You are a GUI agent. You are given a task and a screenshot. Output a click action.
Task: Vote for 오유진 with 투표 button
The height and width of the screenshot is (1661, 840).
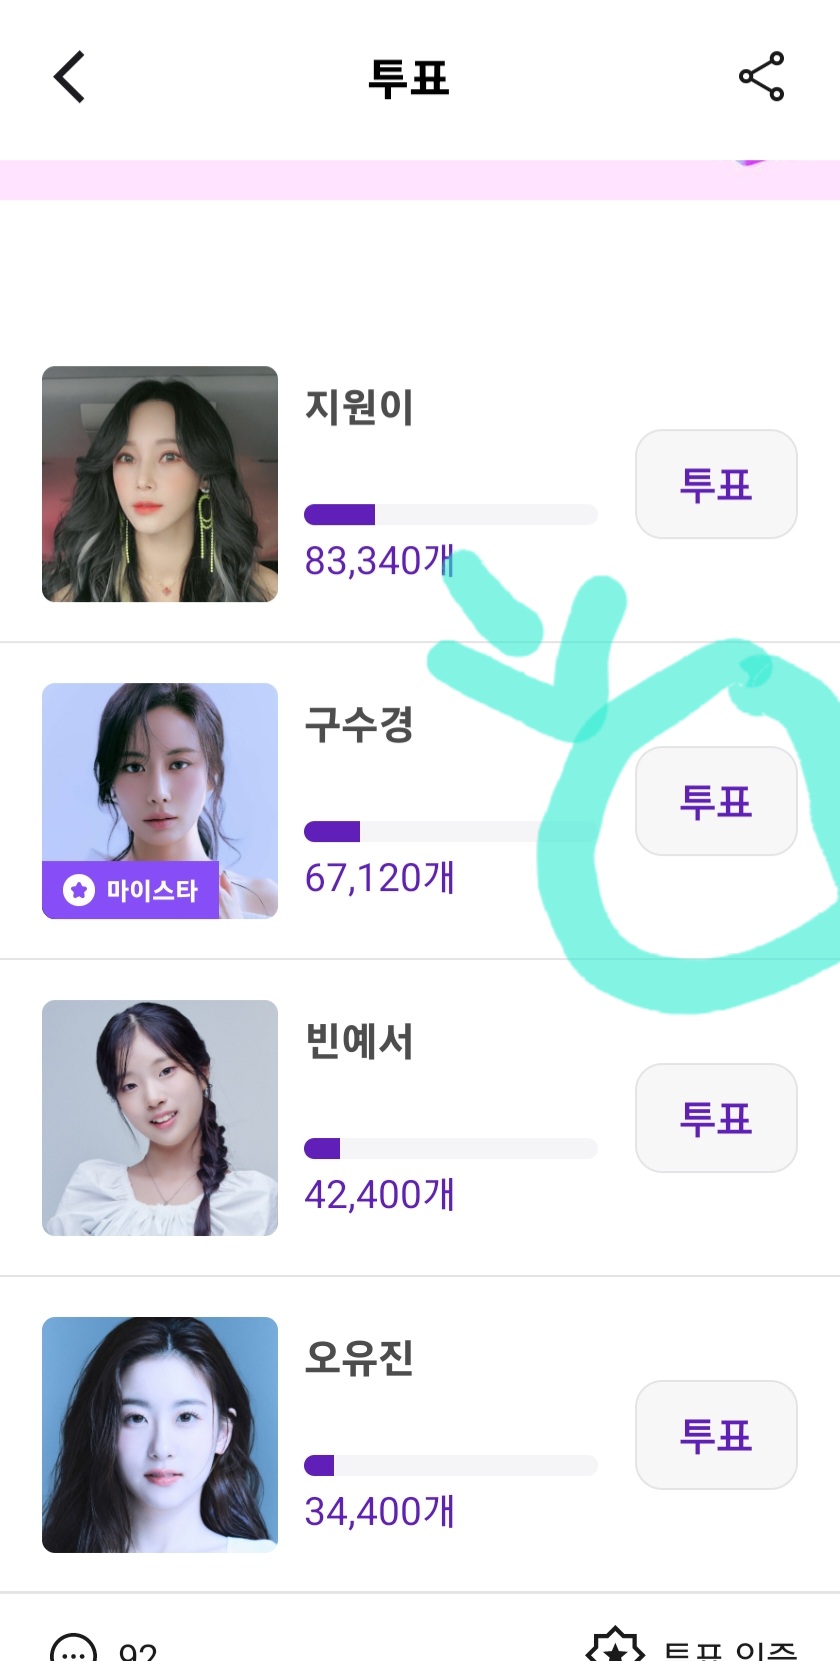click(716, 1435)
